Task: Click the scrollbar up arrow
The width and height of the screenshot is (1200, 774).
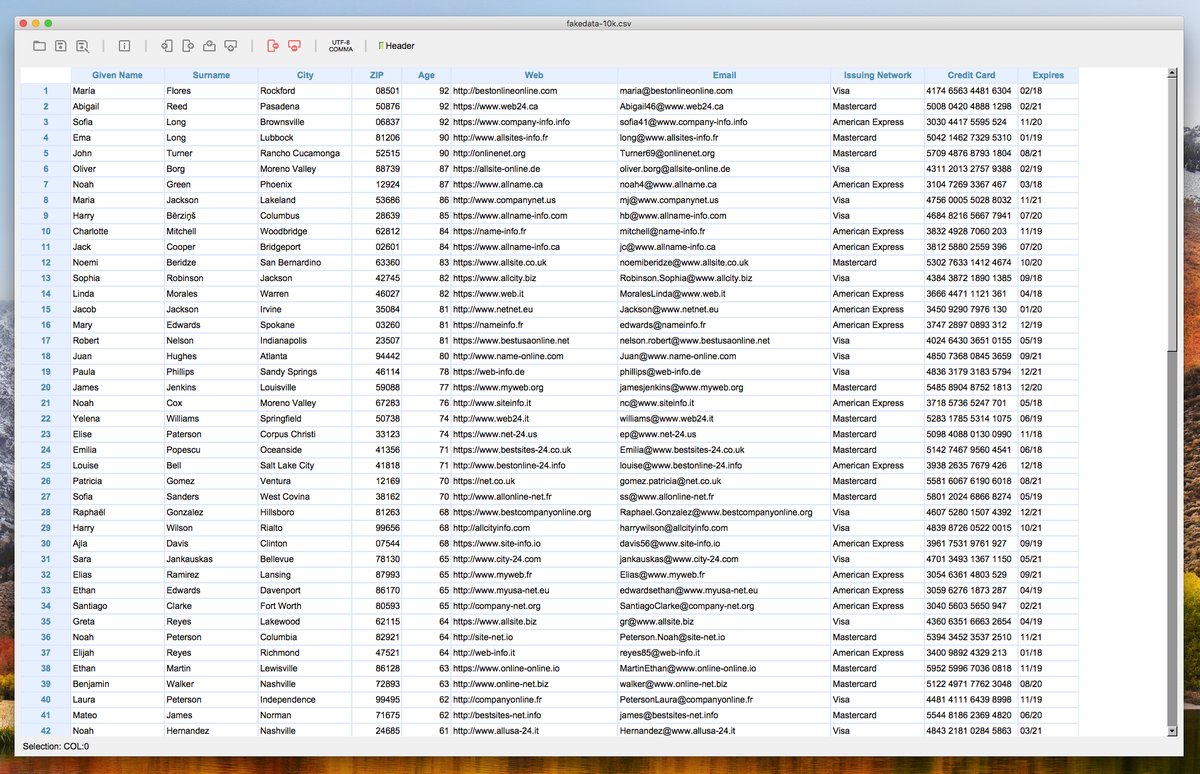Action: tap(1173, 73)
